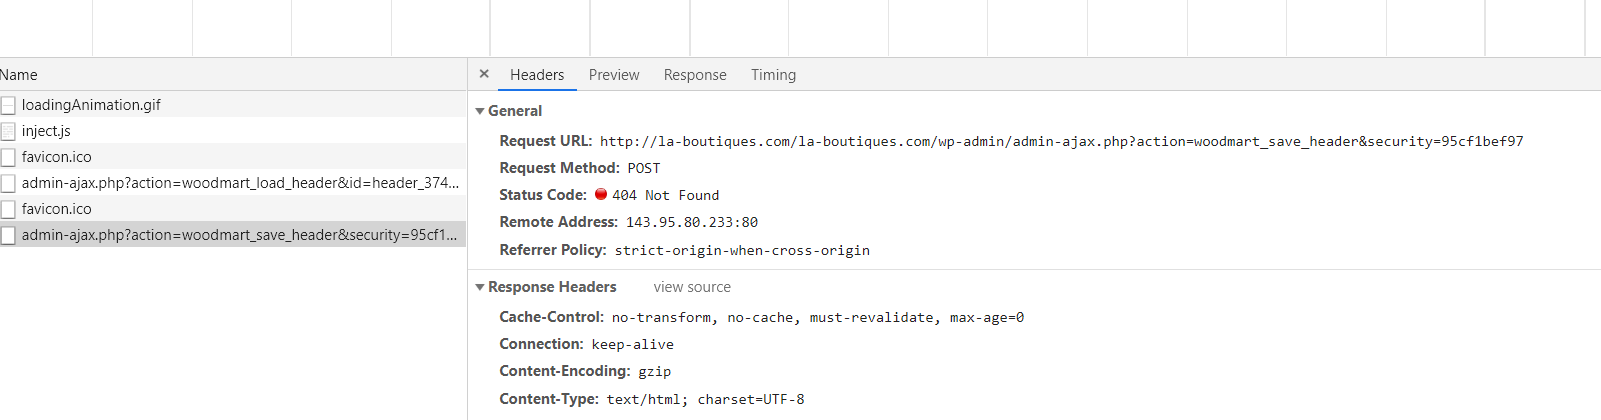The height and width of the screenshot is (420, 1601).
Task: Click view source link
Action: [x=692, y=287]
